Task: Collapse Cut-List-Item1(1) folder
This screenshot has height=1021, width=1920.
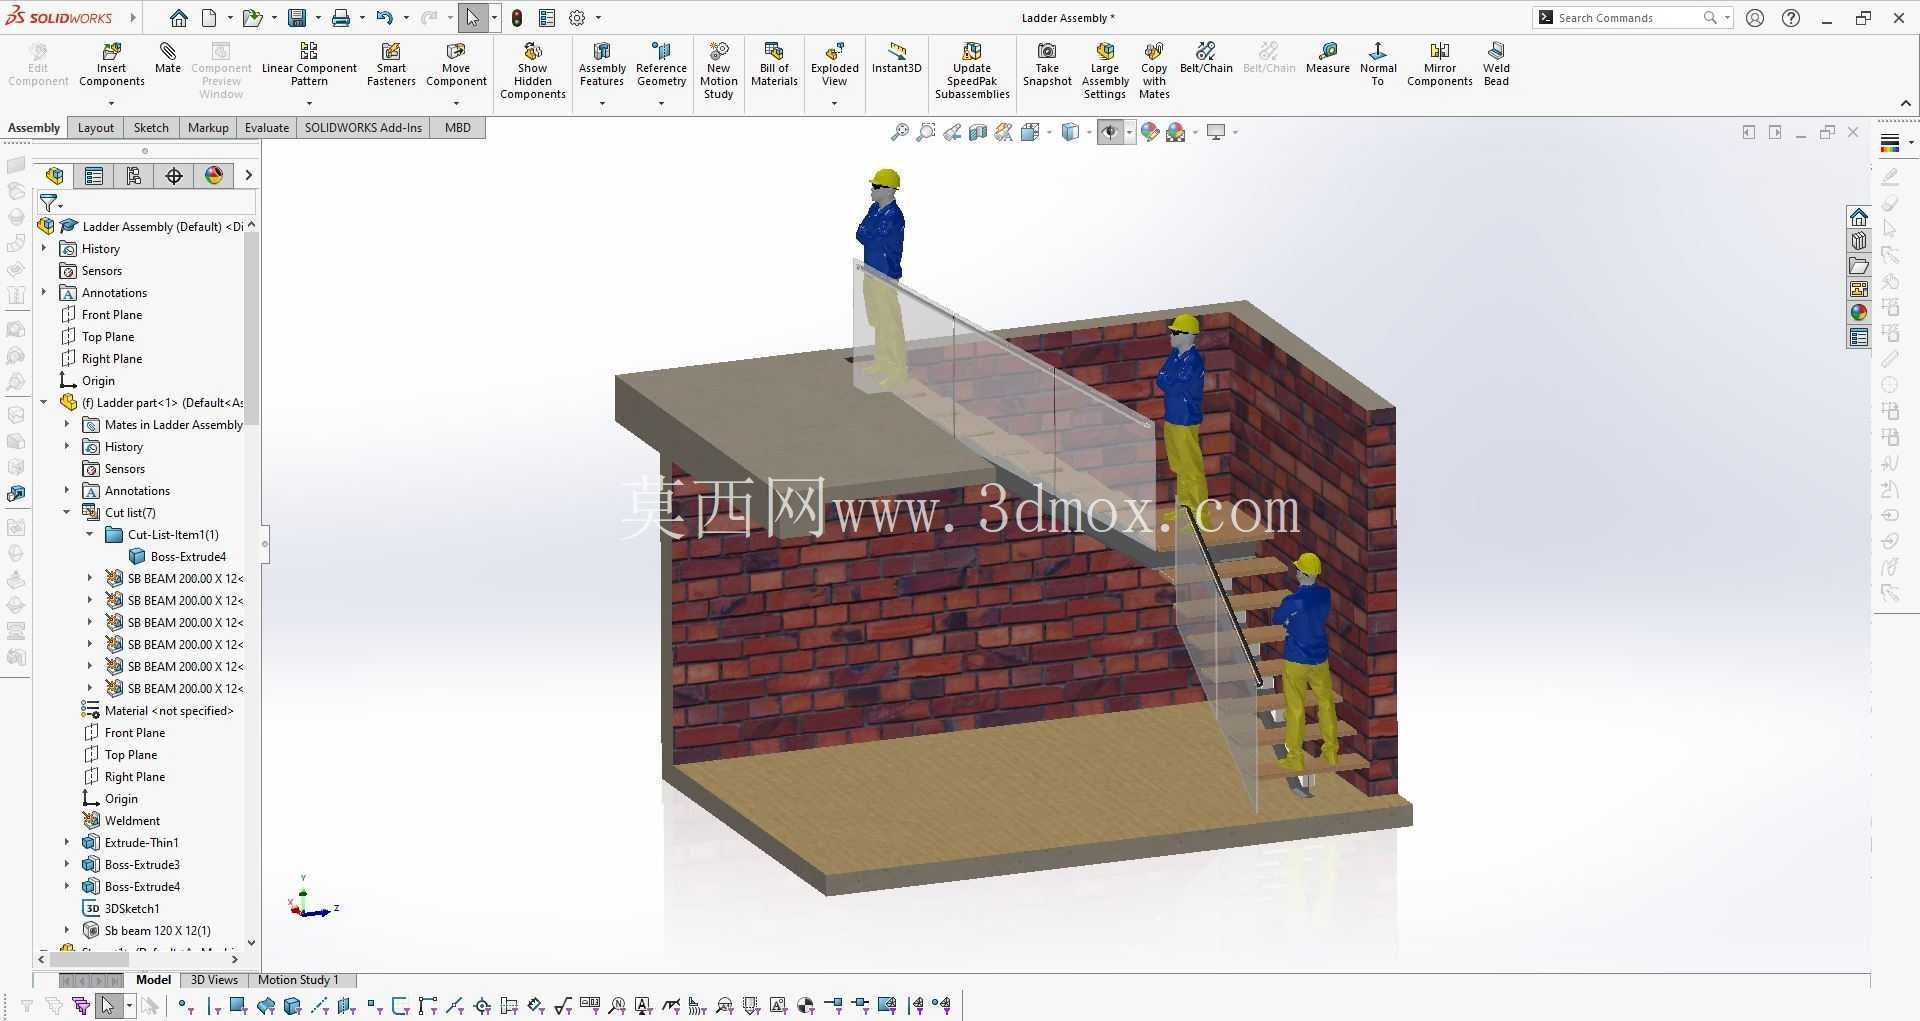Action: click(90, 534)
